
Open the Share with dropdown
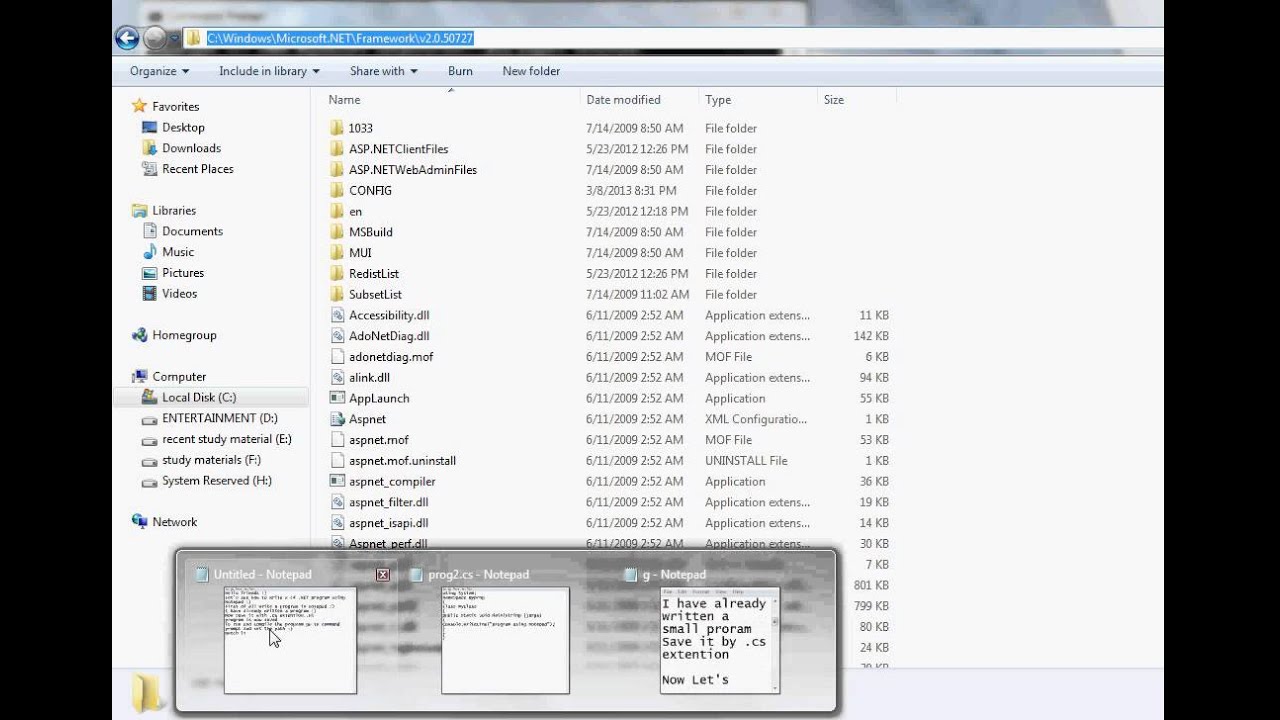tap(383, 71)
